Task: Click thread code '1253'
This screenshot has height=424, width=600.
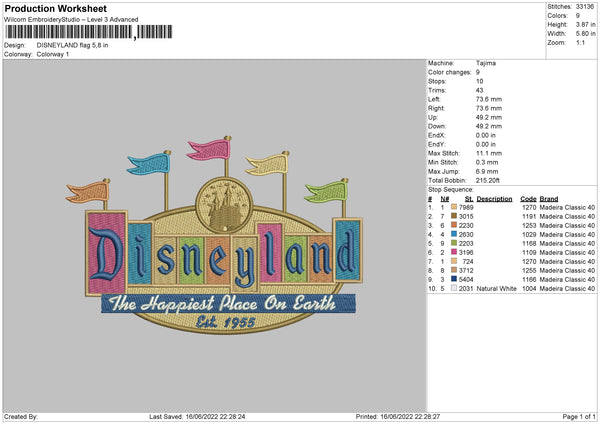Action: [529, 225]
